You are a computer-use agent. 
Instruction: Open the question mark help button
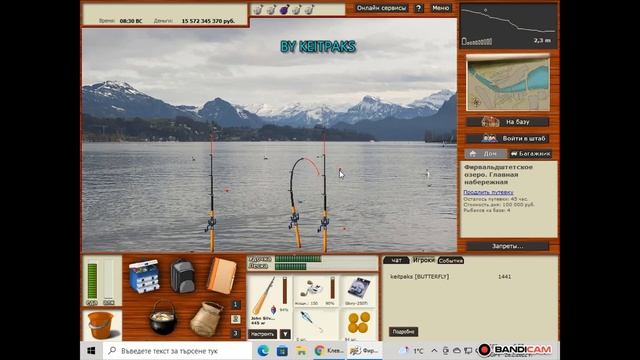tap(419, 8)
